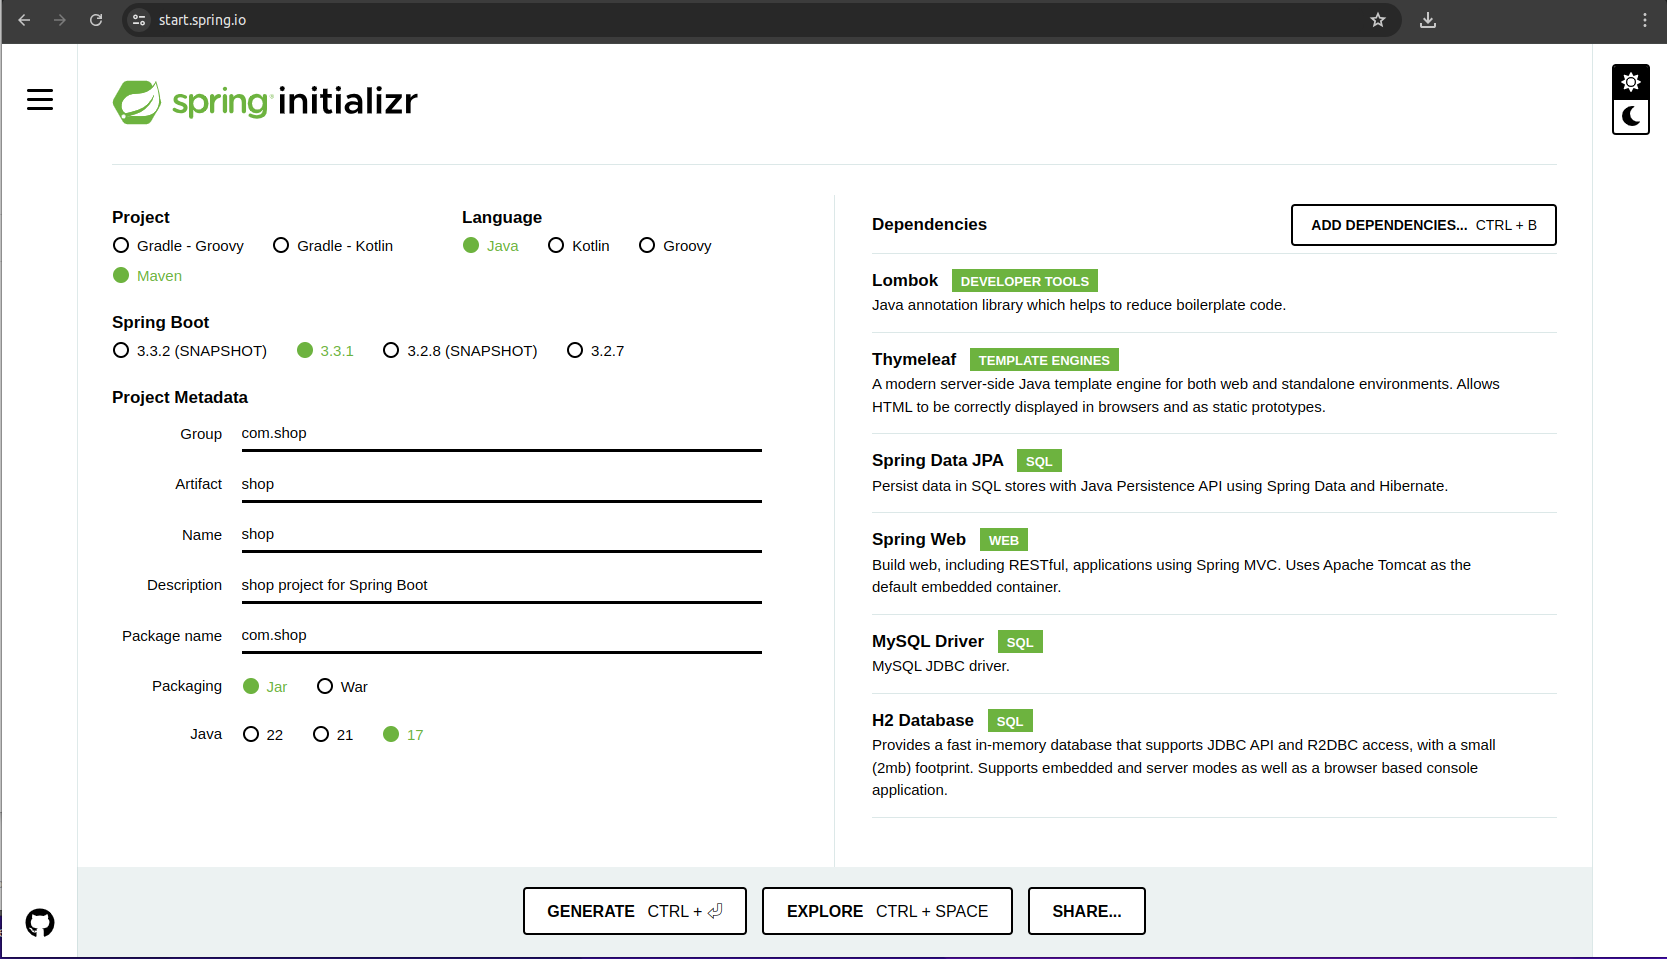Pick Java version 22
Viewport: 1667px width, 959px height.
[263, 735]
